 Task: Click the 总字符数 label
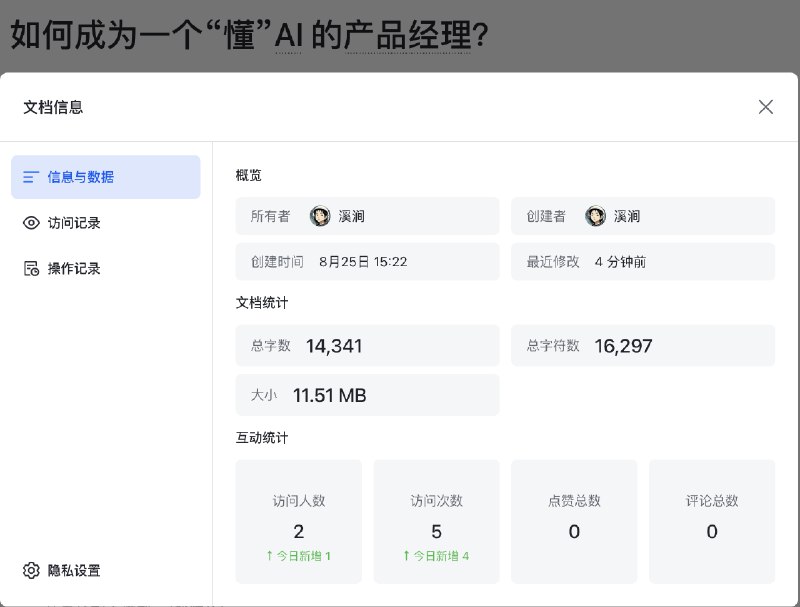(553, 346)
